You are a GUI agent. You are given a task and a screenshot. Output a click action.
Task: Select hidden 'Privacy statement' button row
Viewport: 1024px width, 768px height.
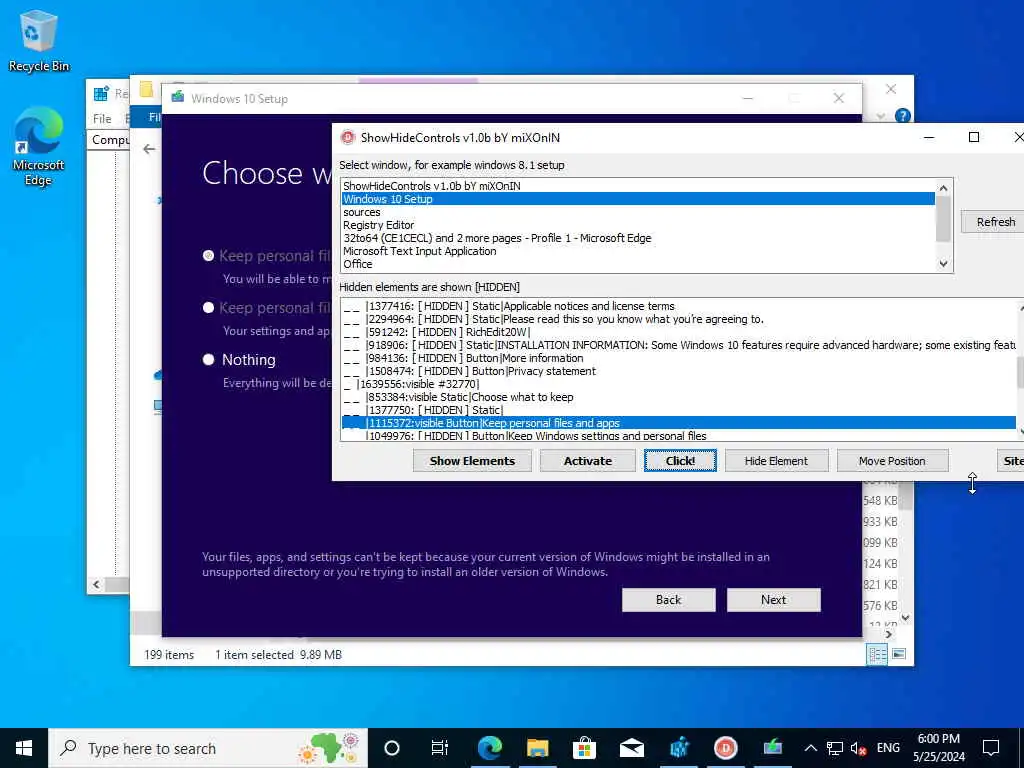click(x=679, y=371)
